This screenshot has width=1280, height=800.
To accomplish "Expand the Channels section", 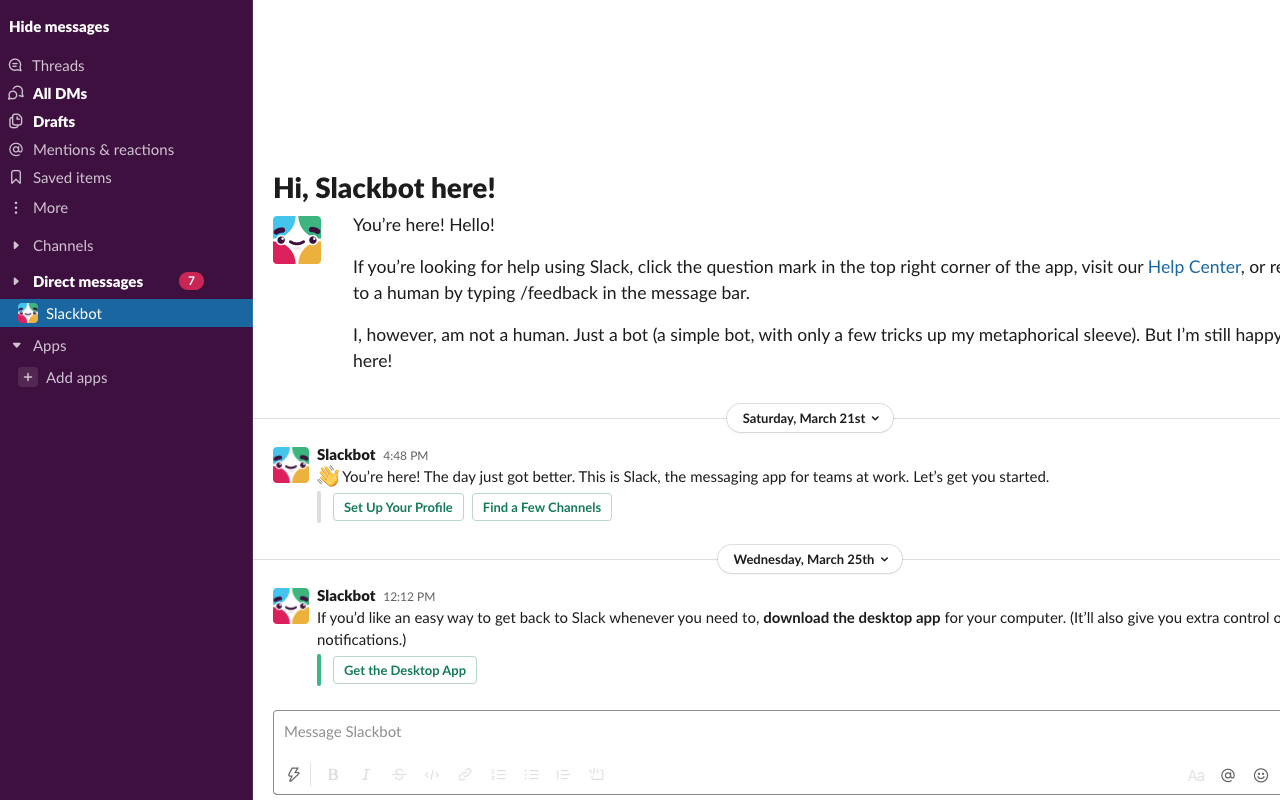I will (x=16, y=245).
